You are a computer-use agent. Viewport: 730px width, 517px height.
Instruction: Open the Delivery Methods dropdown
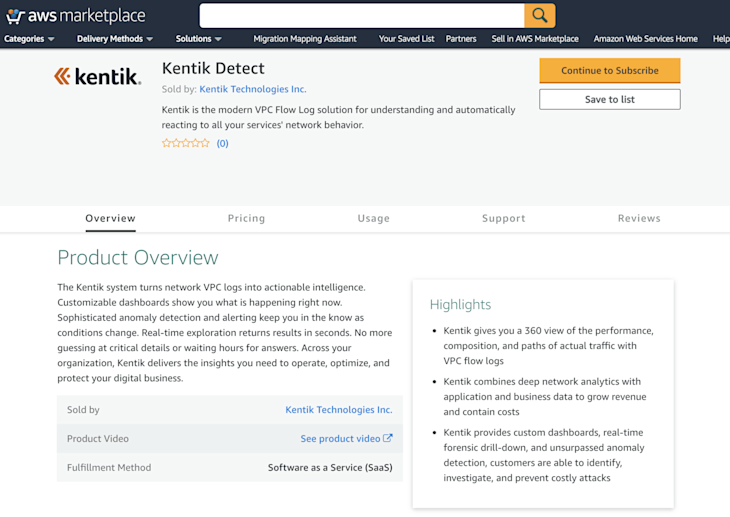[115, 39]
